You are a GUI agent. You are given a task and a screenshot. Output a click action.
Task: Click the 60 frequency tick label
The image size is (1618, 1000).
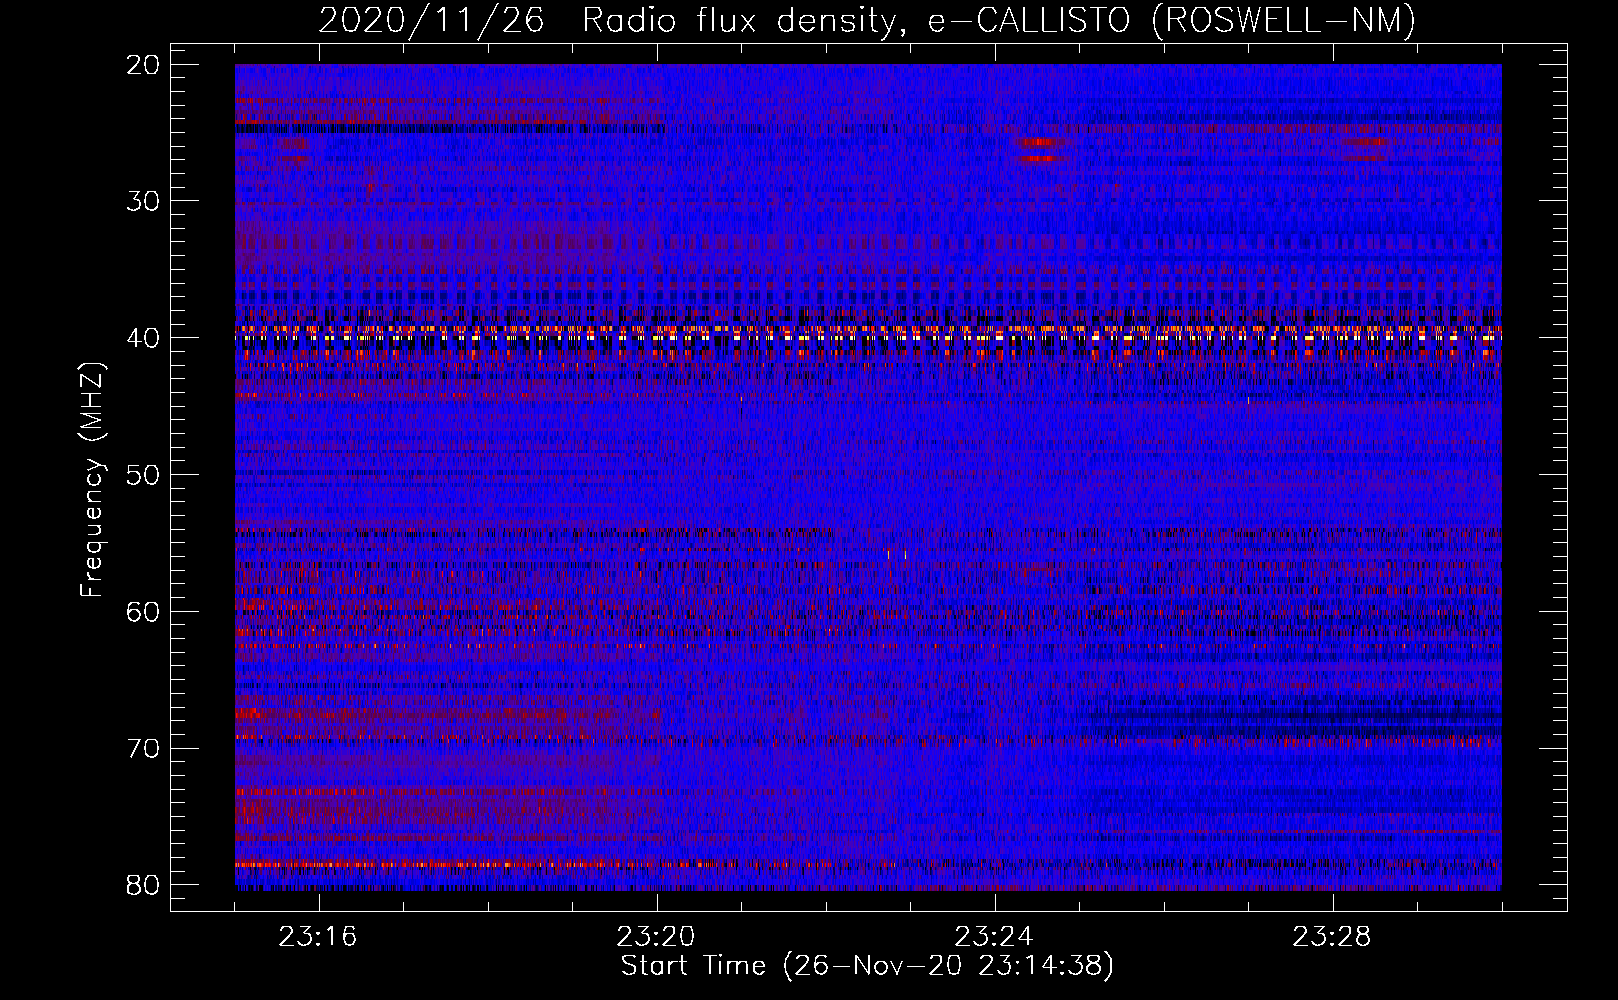pos(144,611)
